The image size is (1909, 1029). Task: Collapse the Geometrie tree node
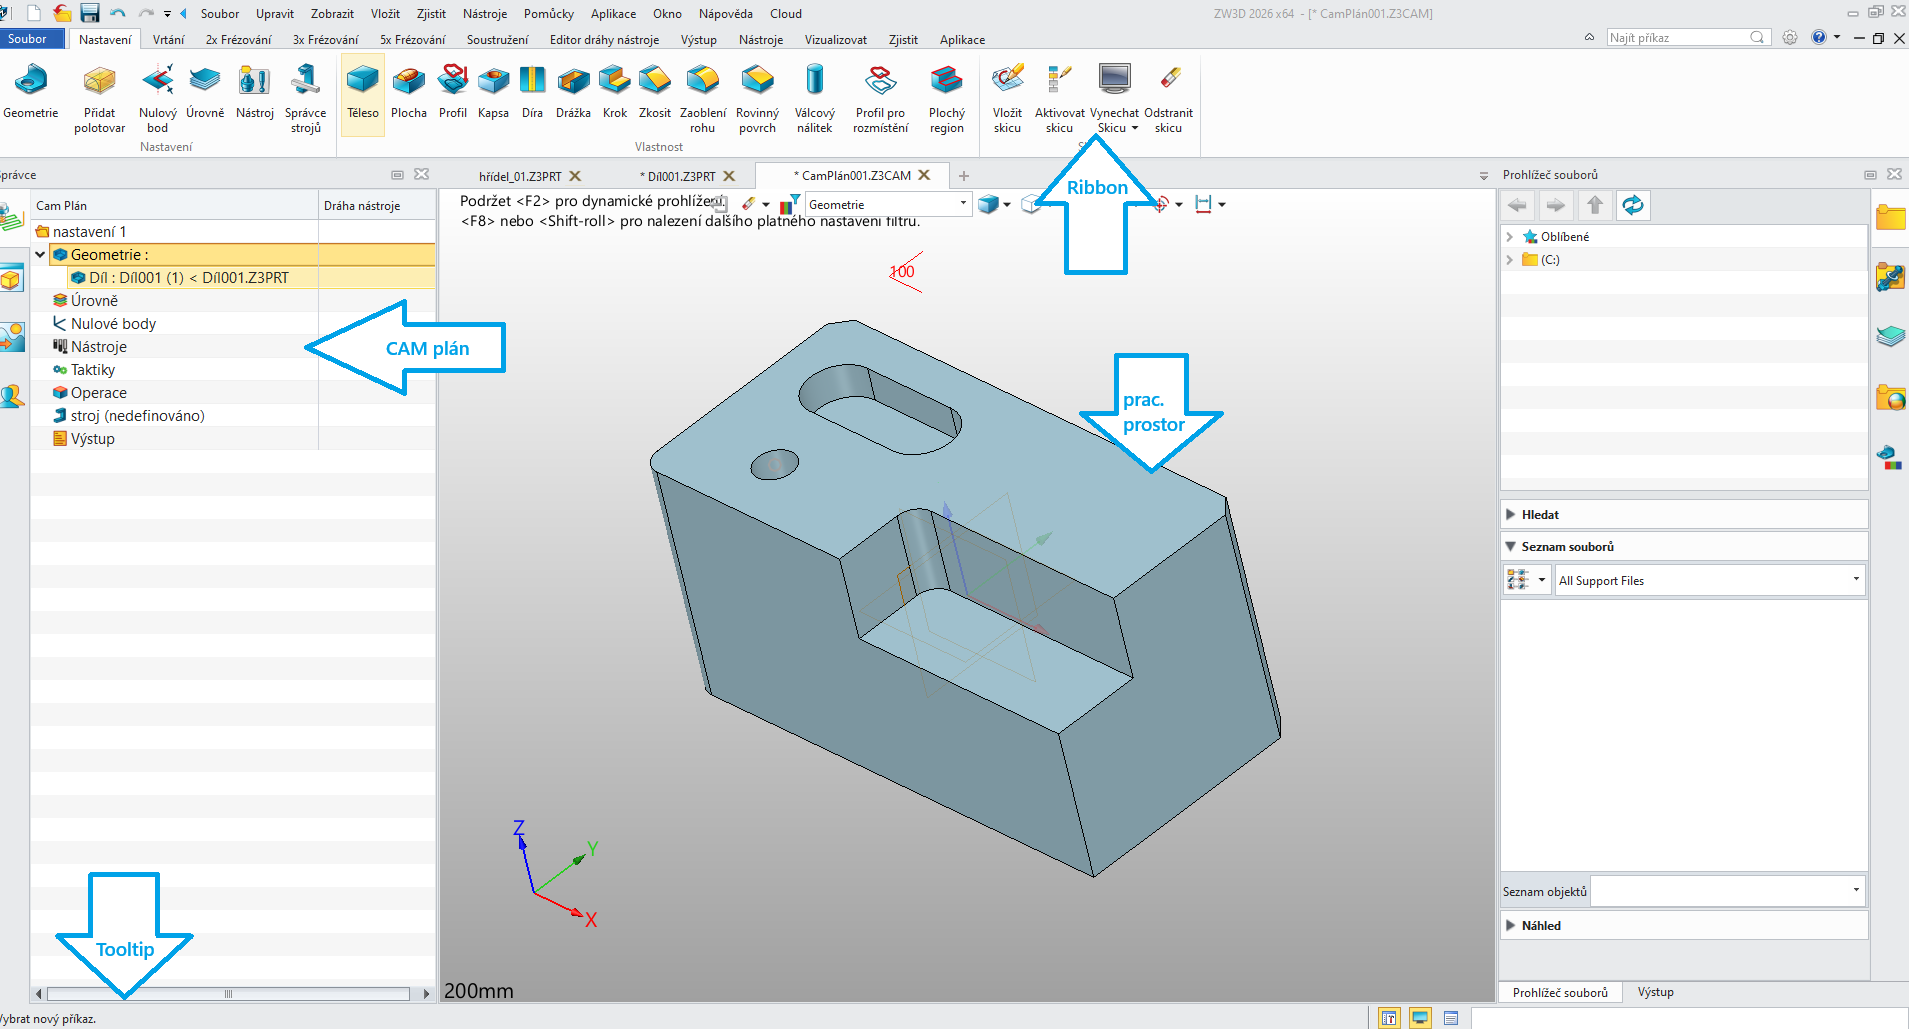click(x=40, y=255)
